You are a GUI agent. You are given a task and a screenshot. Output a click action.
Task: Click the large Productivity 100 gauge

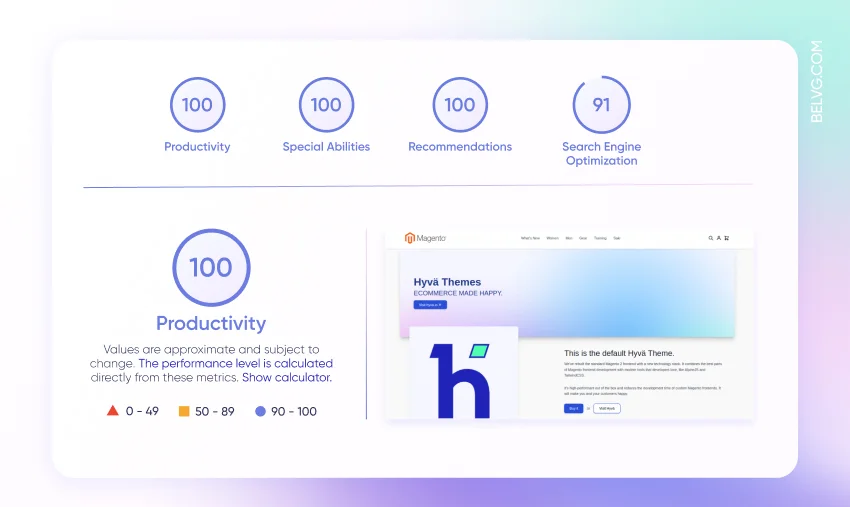[x=211, y=267]
